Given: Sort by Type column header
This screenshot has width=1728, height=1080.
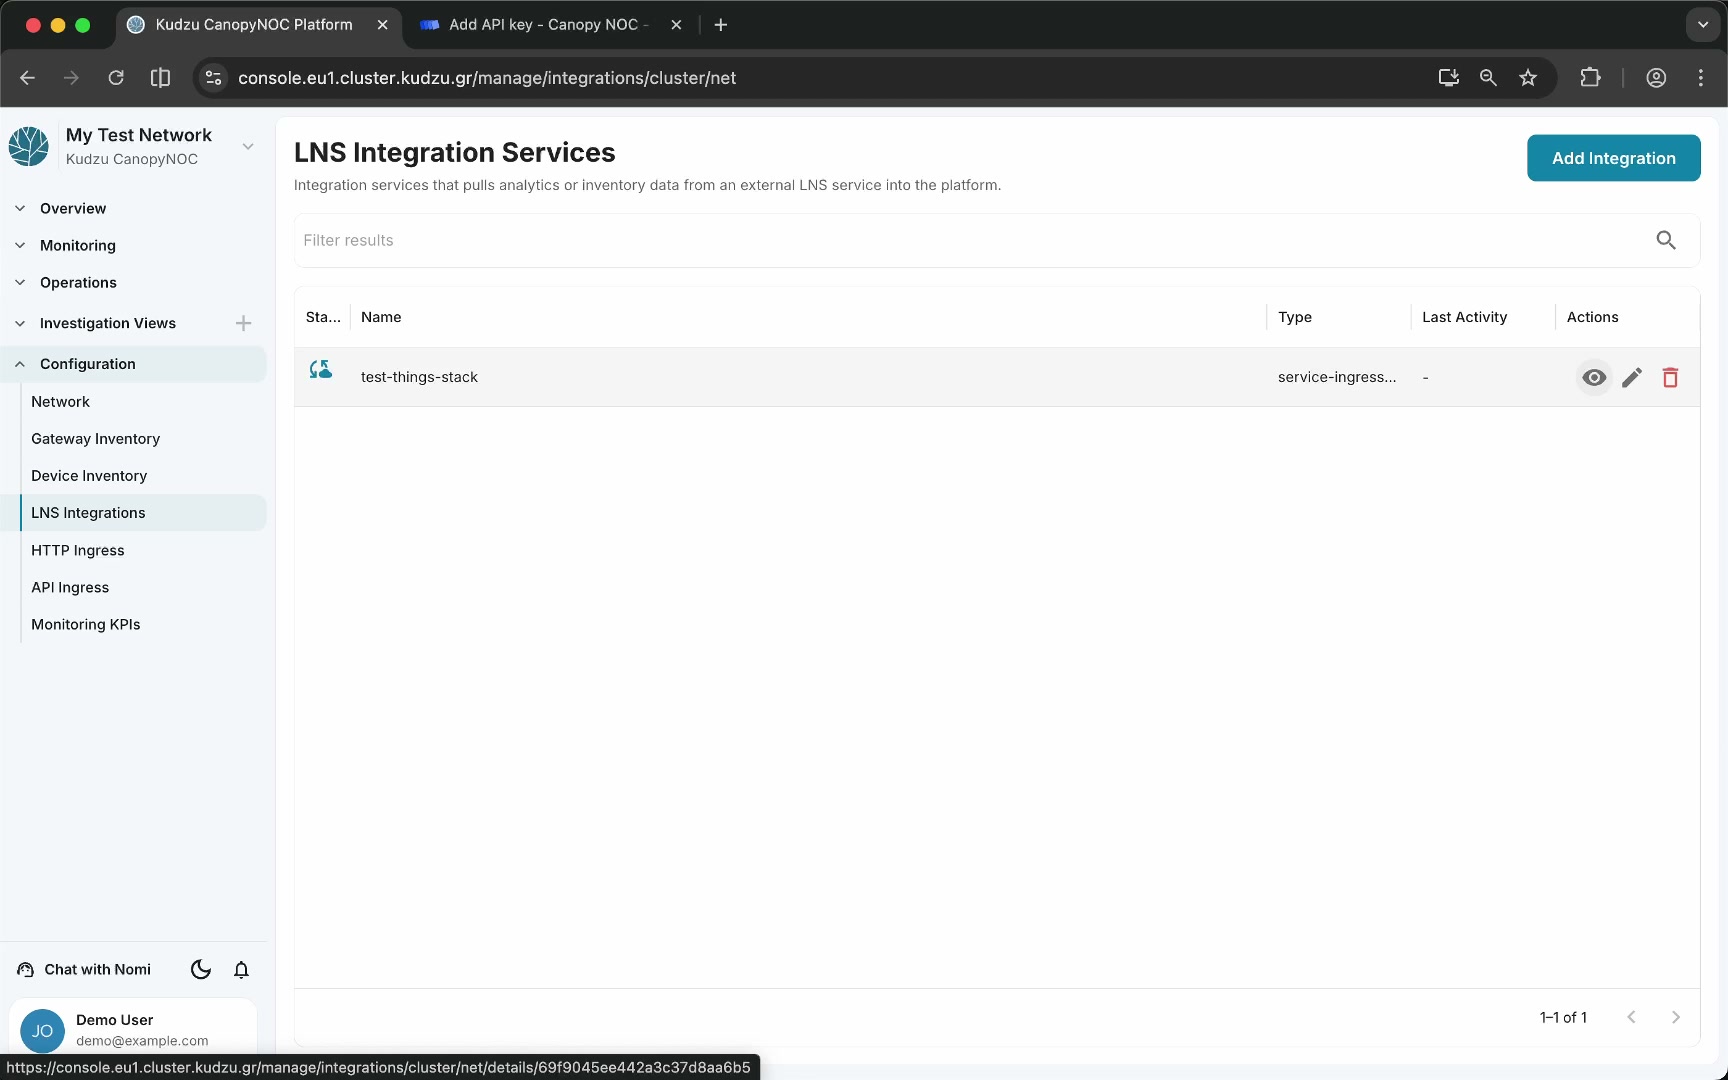Looking at the screenshot, I should click(1295, 317).
